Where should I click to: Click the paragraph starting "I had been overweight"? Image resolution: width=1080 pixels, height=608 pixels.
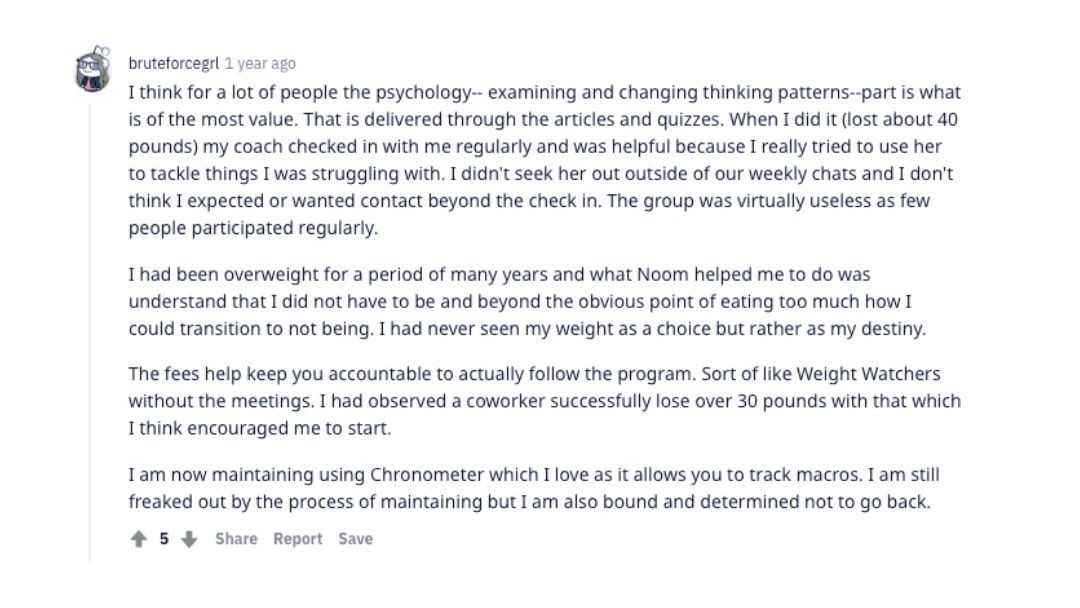pyautogui.click(x=528, y=302)
